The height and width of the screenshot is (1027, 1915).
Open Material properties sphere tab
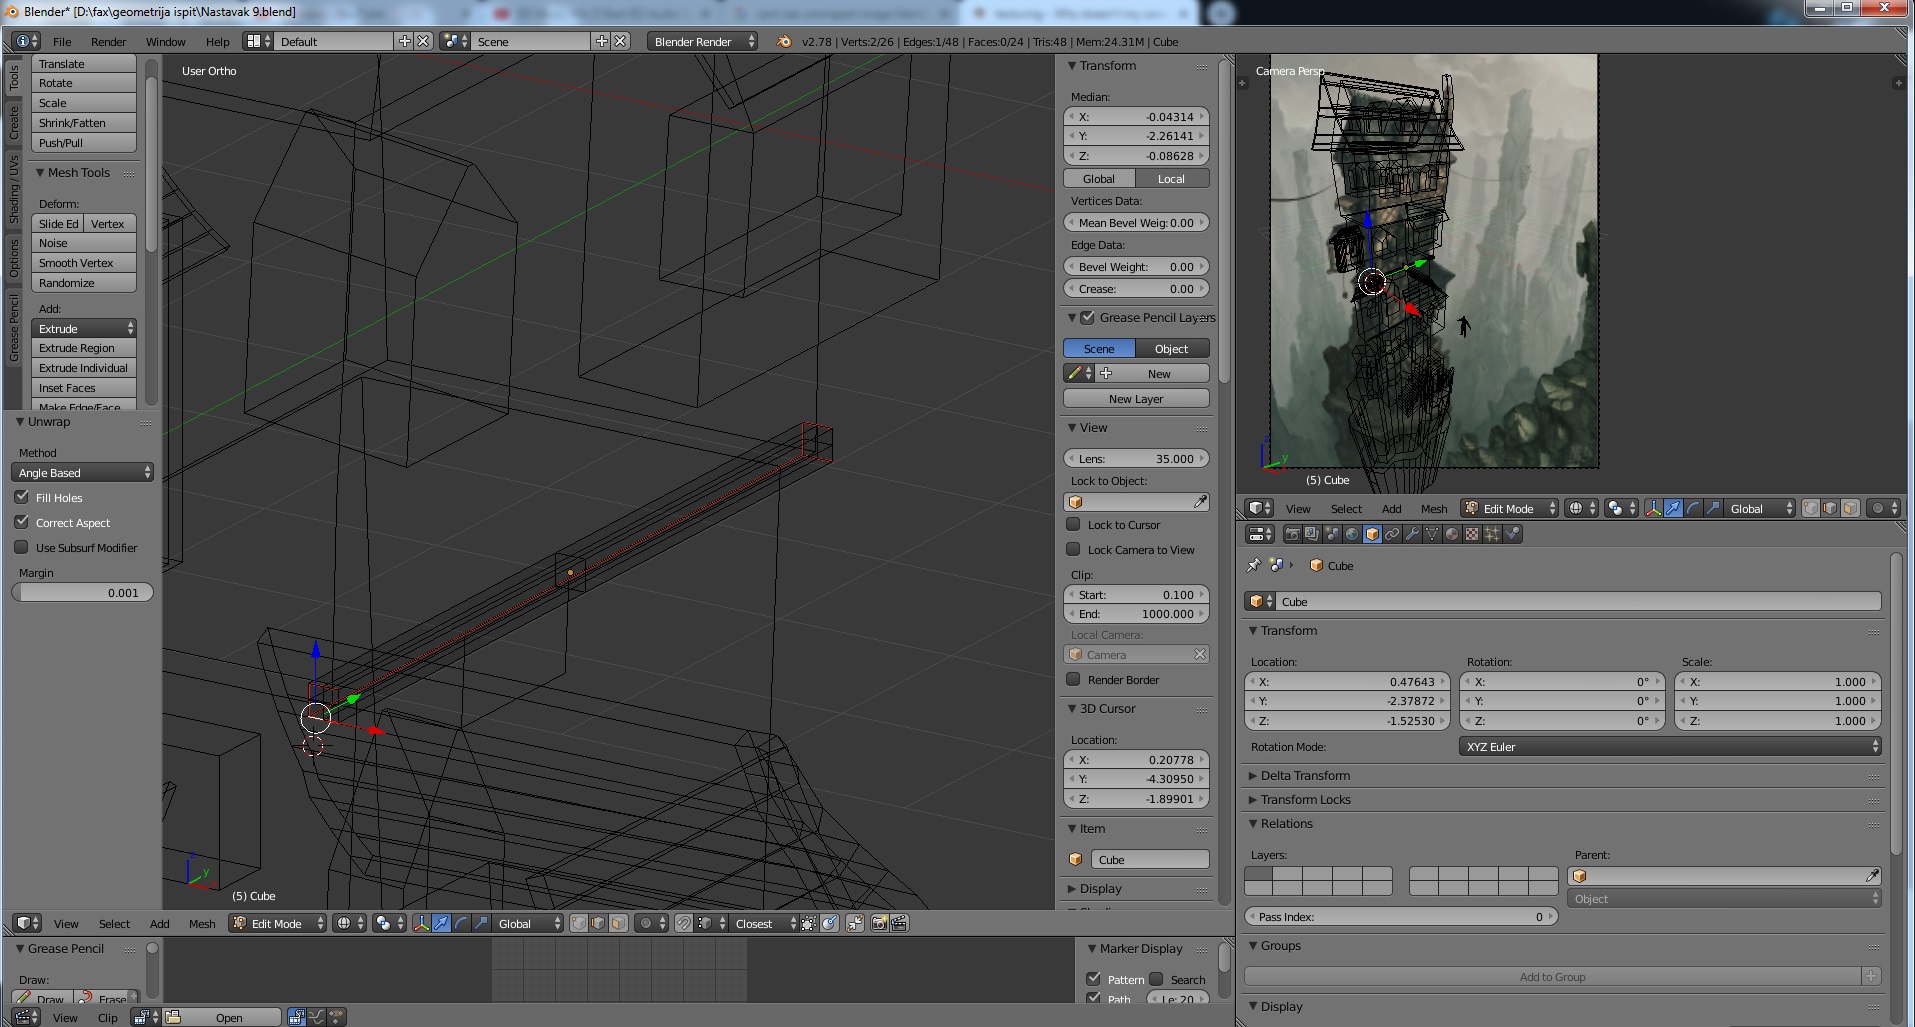(x=1452, y=534)
